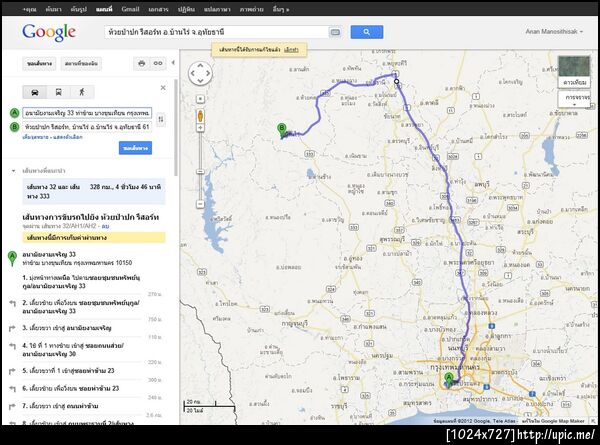Click the show my location button above Pegman
Image resolution: width=600 pixels, height=445 pixels.
[x=200, y=99]
